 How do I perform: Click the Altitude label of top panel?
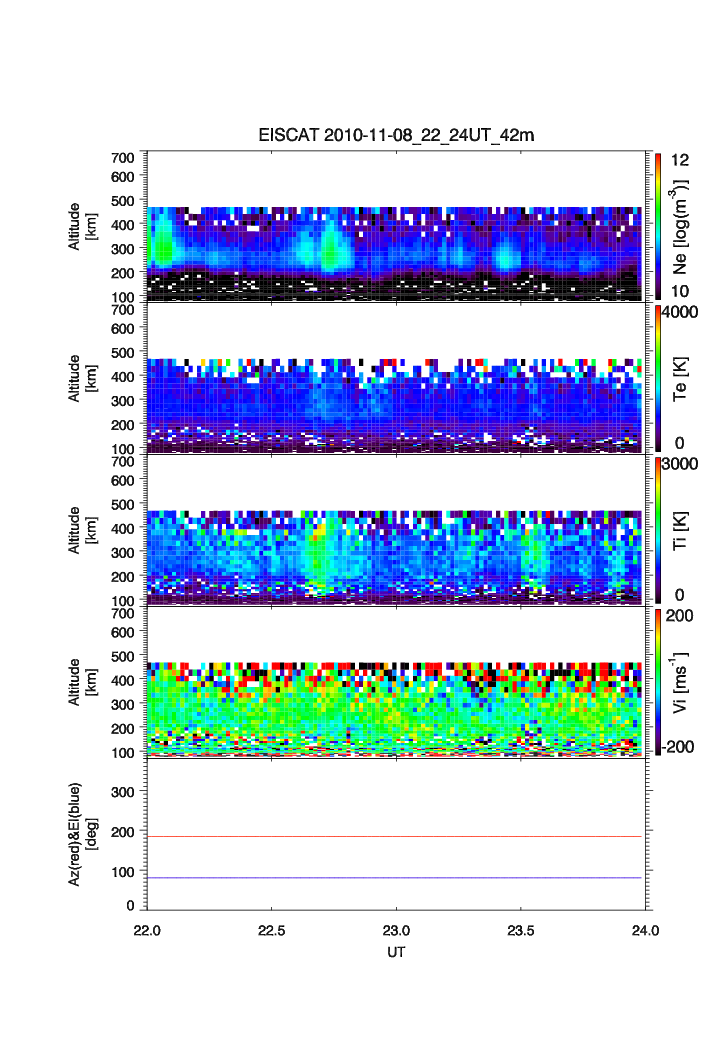tap(82, 225)
